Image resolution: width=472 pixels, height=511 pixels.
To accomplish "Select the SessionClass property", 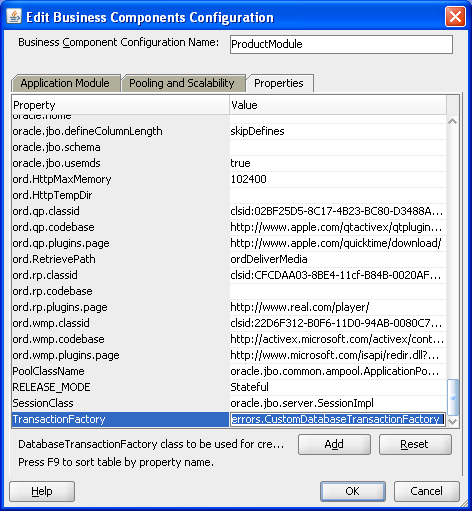I will [x=121, y=403].
